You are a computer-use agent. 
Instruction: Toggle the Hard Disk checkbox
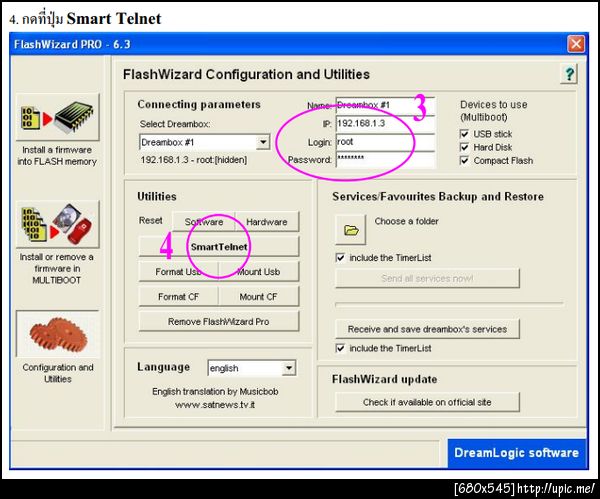464,147
